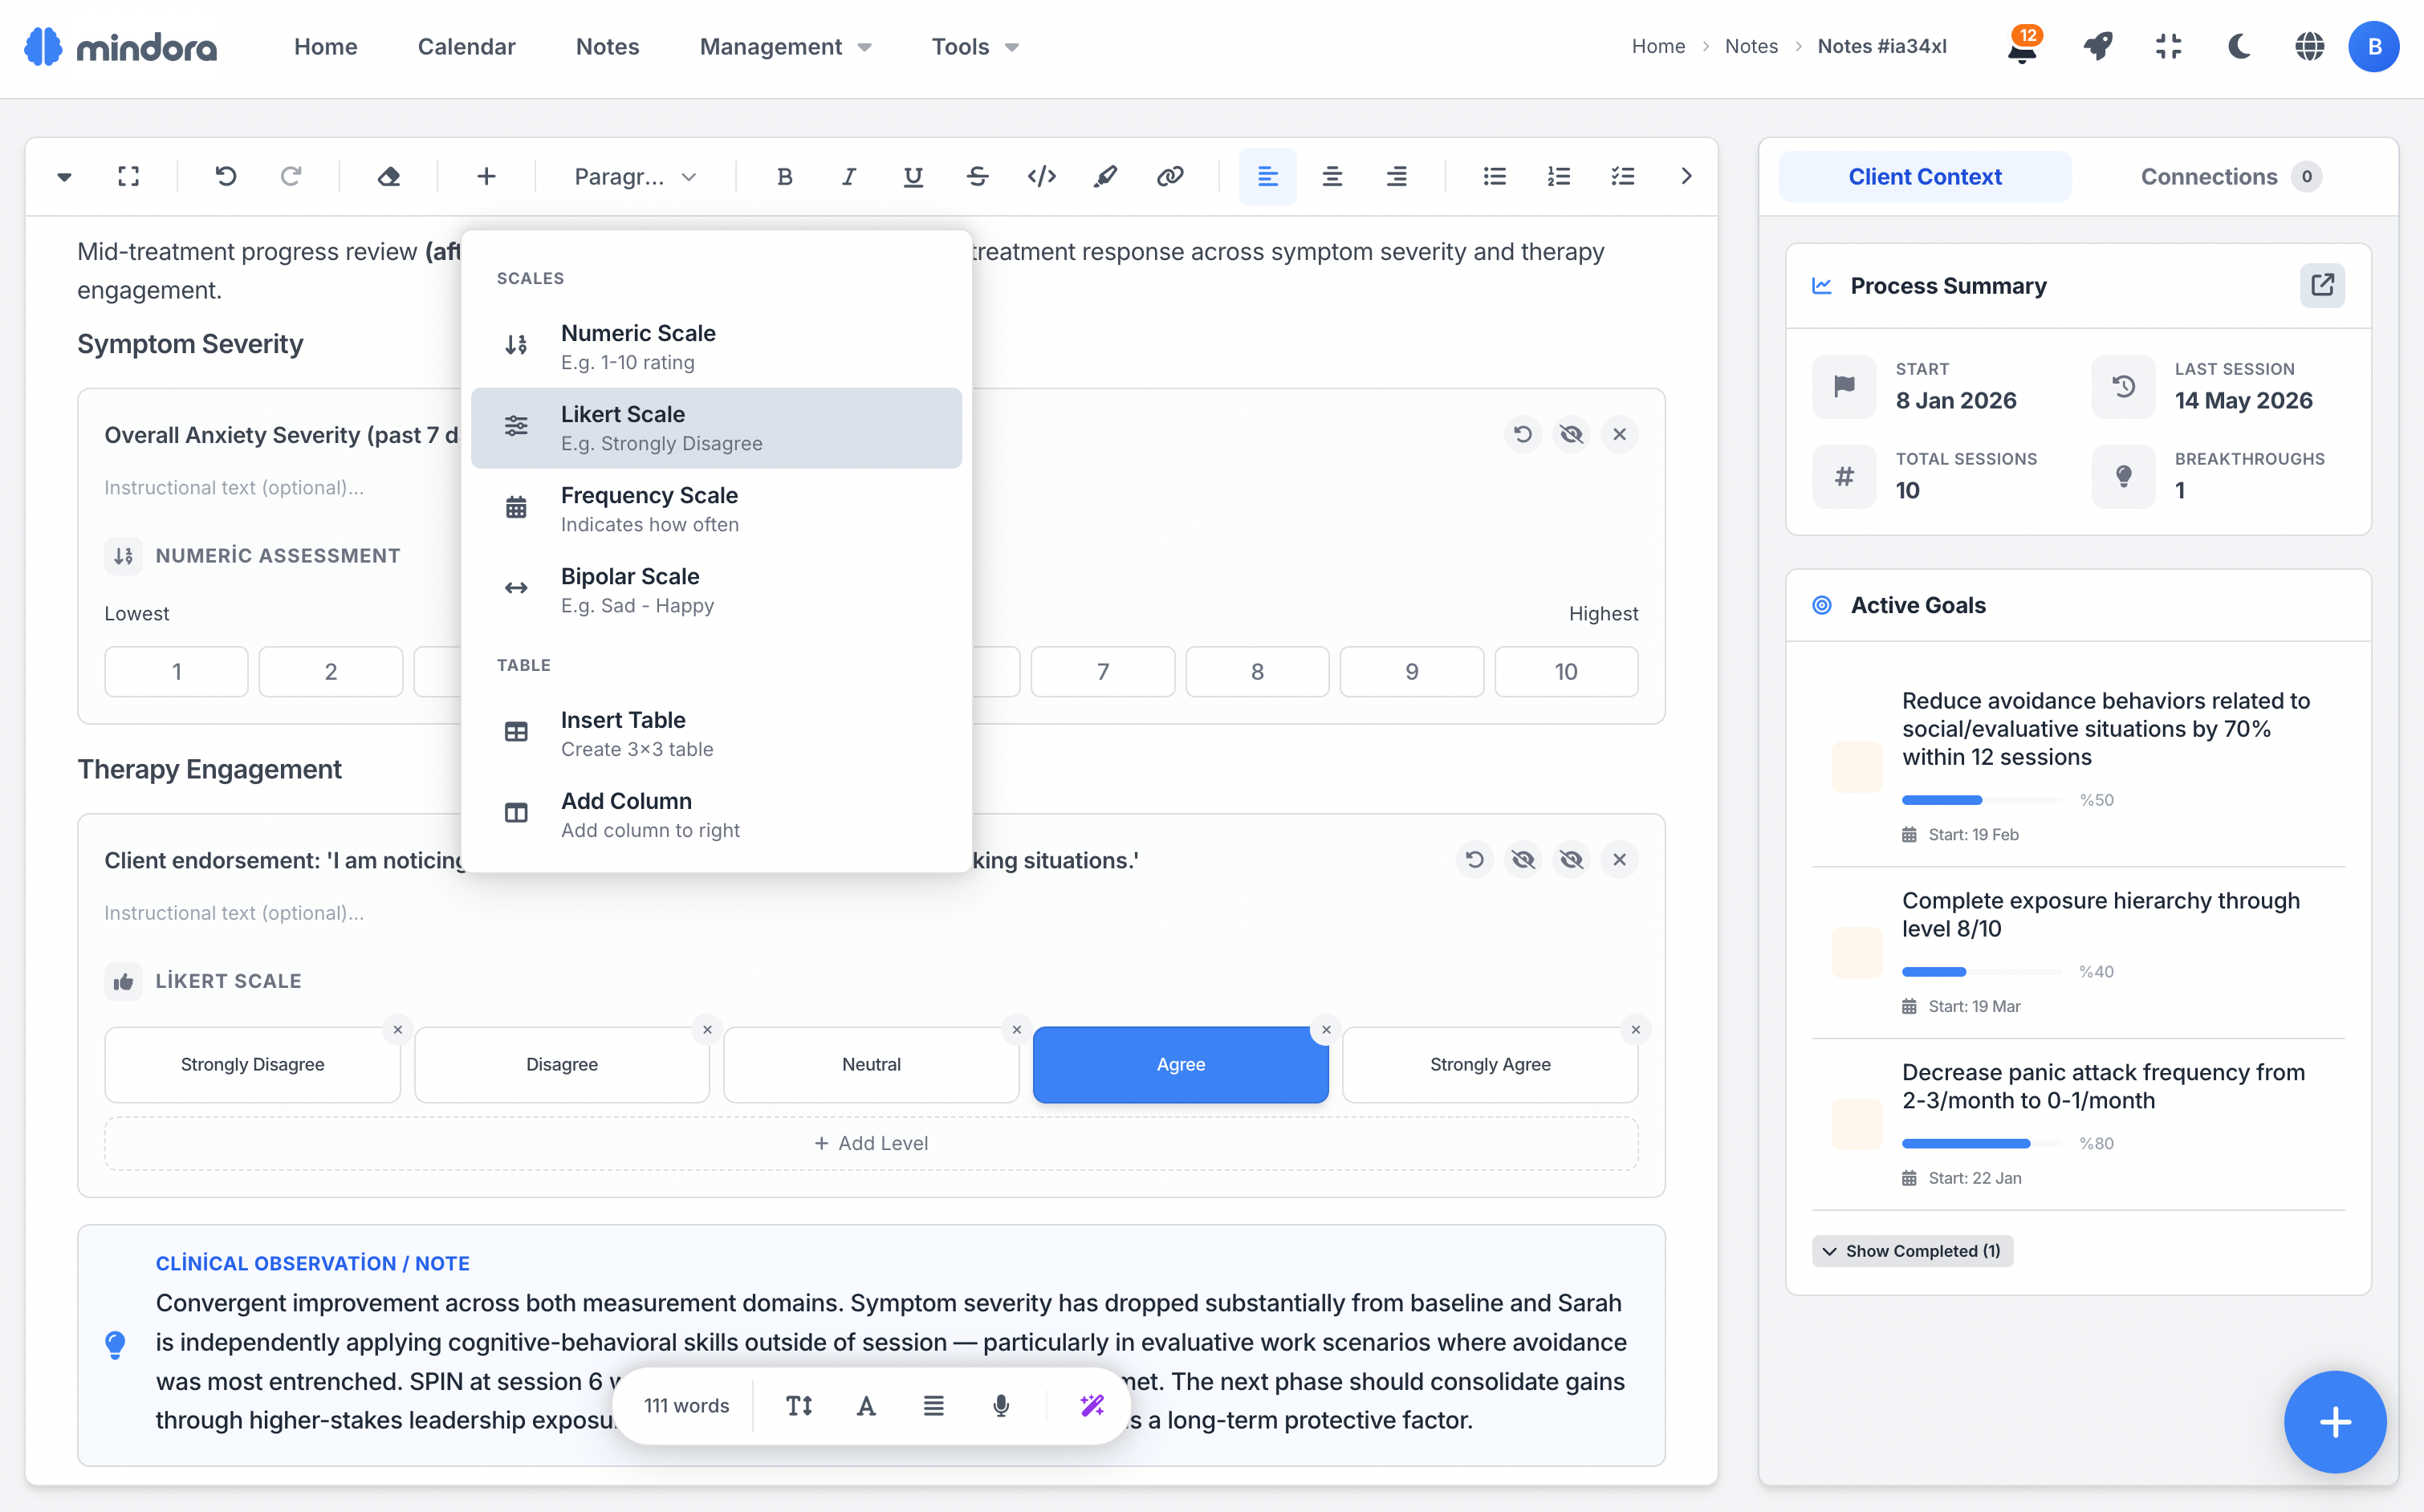Open text size options in floating bar
The width and height of the screenshot is (2424, 1512).
point(799,1406)
